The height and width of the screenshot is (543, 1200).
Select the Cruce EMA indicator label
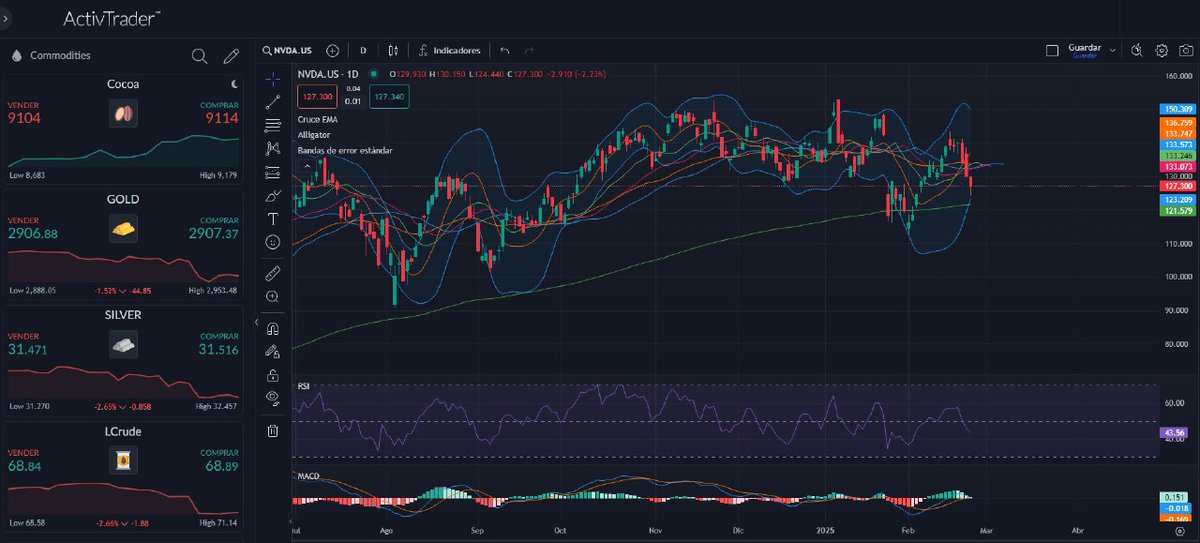(x=318, y=119)
